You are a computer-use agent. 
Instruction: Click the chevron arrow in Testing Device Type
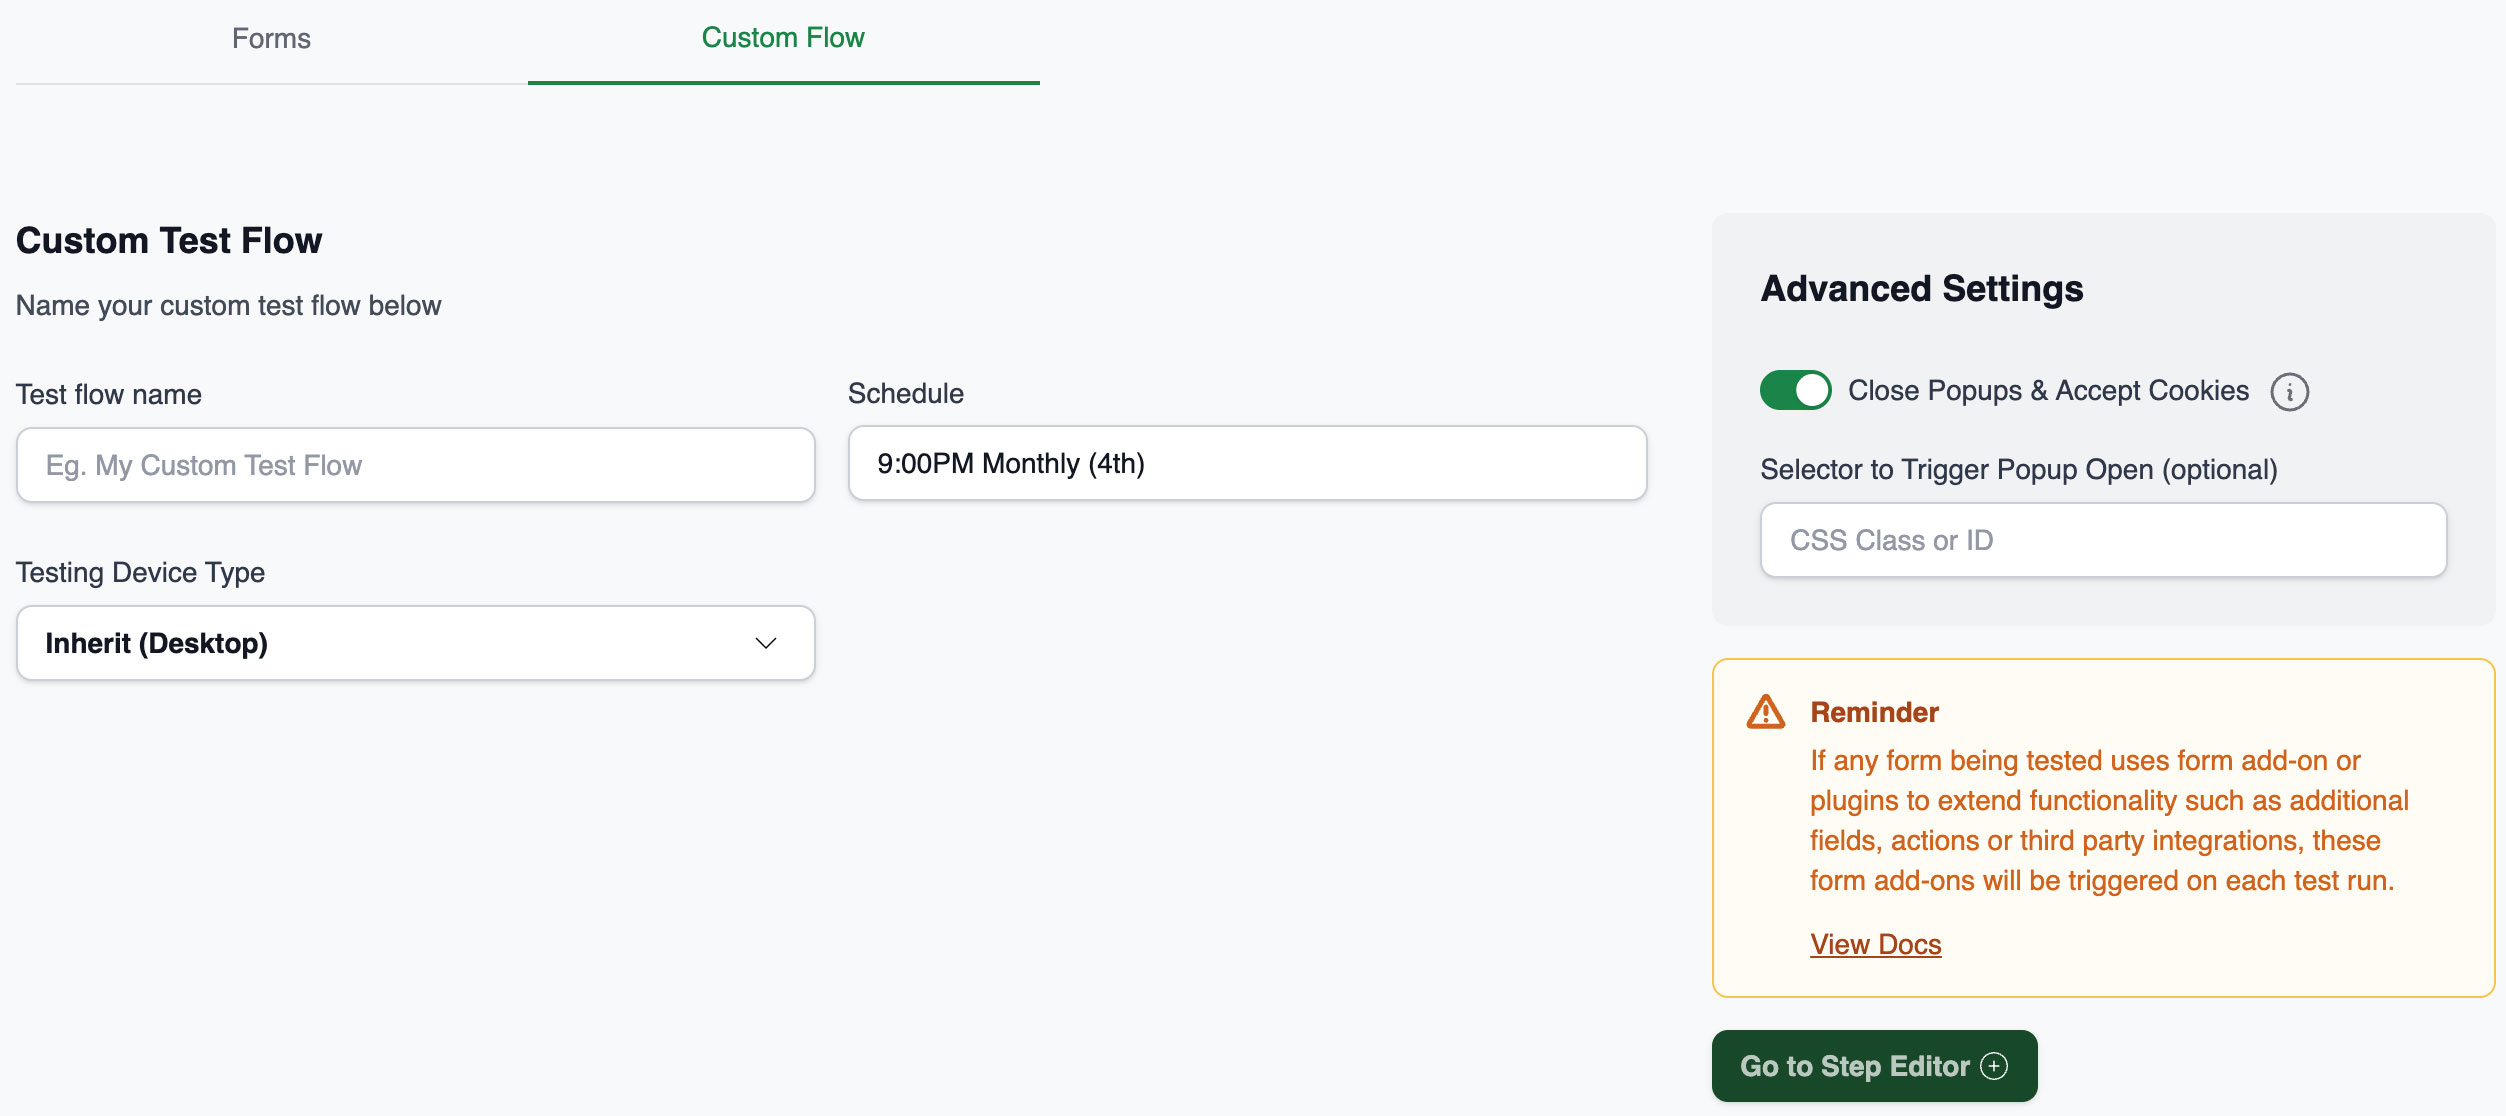click(x=765, y=643)
